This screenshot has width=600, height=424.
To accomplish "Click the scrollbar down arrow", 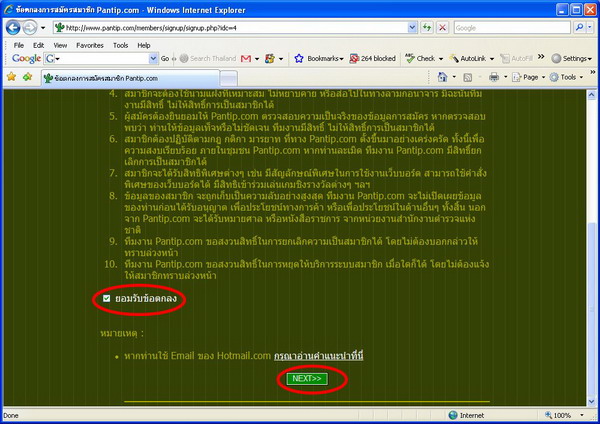I will [592, 401].
